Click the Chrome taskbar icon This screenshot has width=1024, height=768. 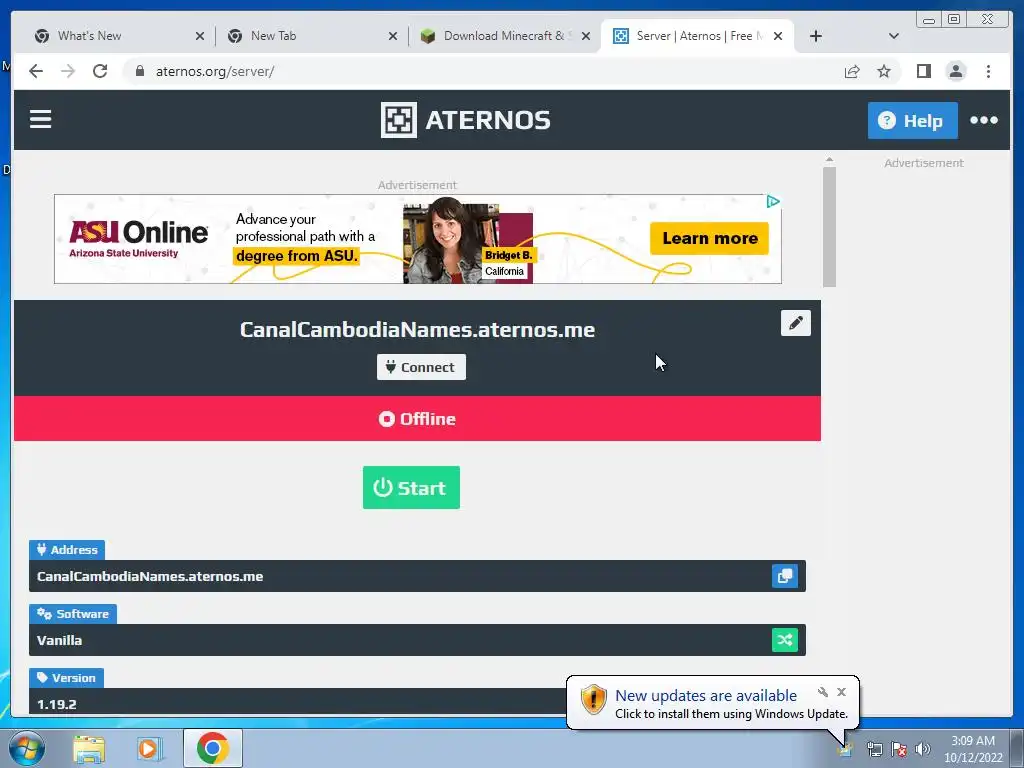click(x=212, y=748)
